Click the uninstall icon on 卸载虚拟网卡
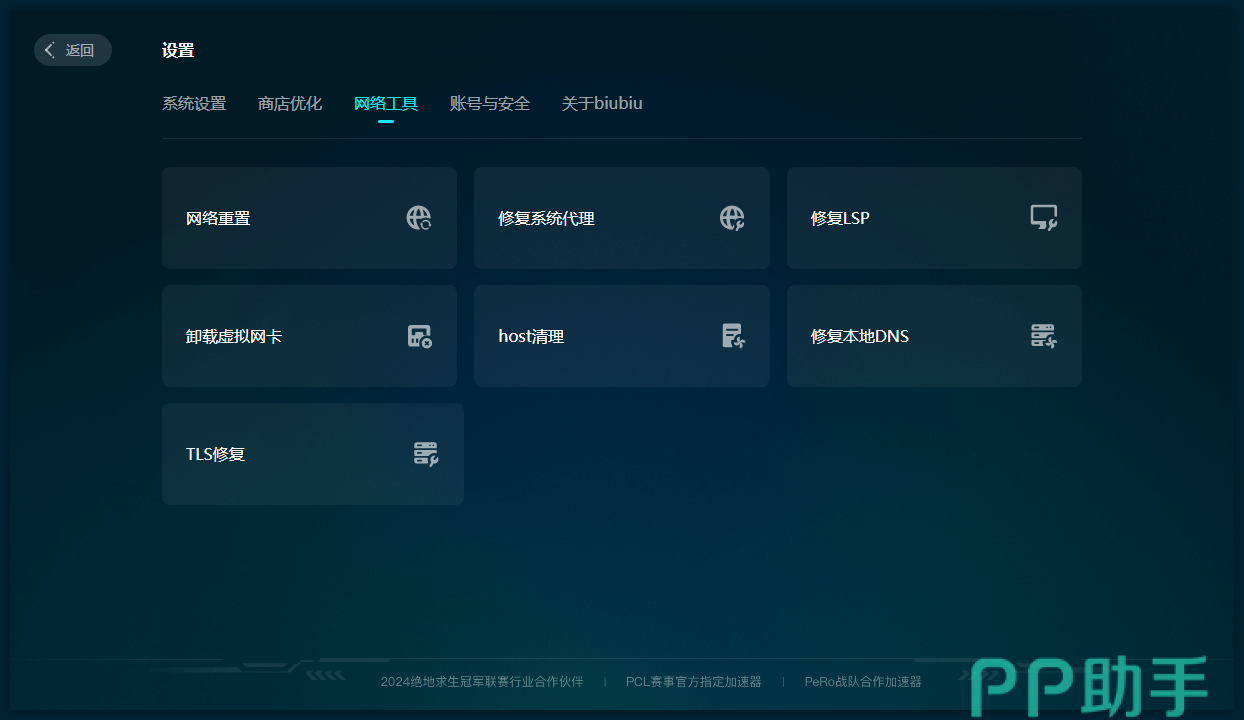This screenshot has width=1244, height=720. click(x=419, y=336)
